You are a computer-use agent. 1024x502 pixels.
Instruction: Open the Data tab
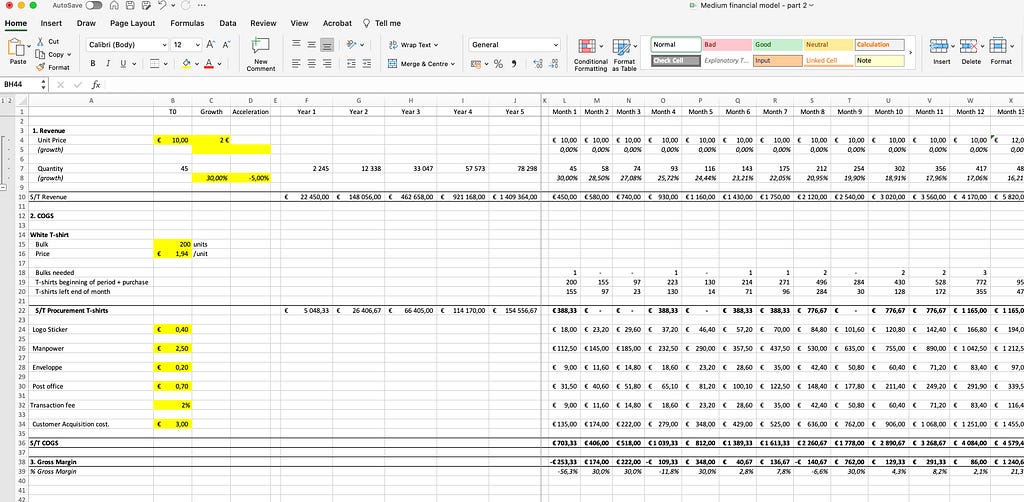point(228,23)
